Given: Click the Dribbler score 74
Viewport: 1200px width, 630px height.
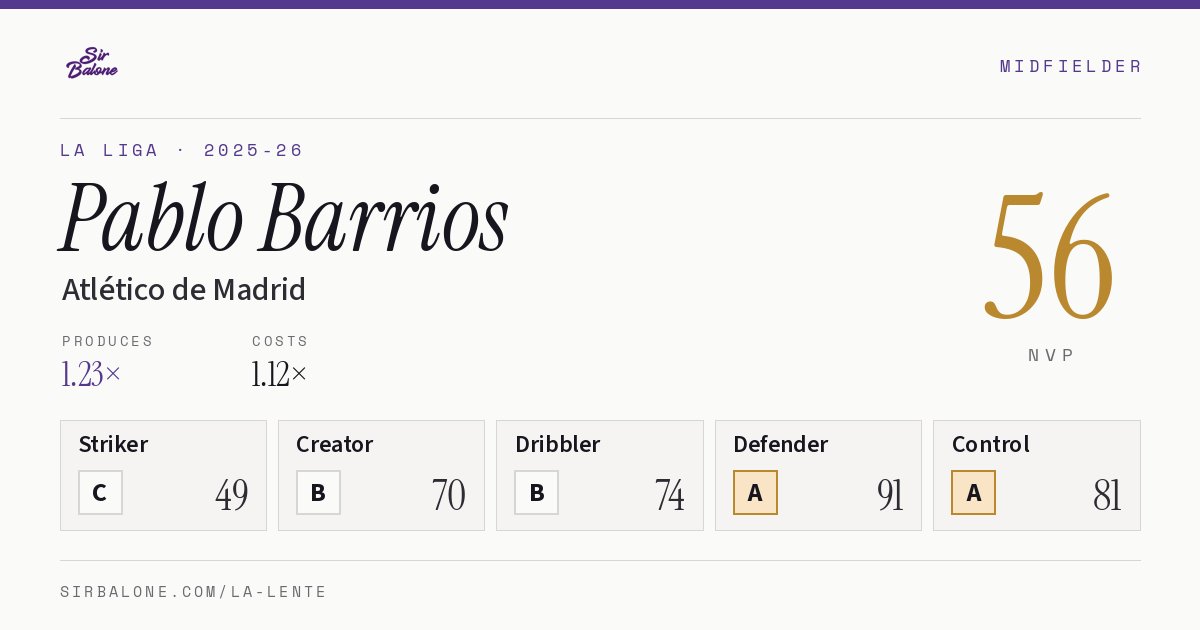Looking at the screenshot, I should (x=669, y=494).
